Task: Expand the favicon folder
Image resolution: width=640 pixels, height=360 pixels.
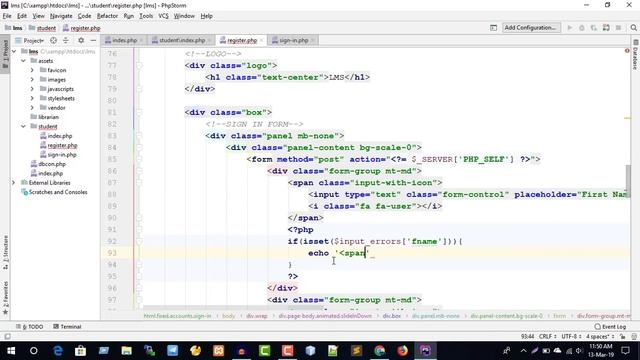Action: click(x=32, y=70)
